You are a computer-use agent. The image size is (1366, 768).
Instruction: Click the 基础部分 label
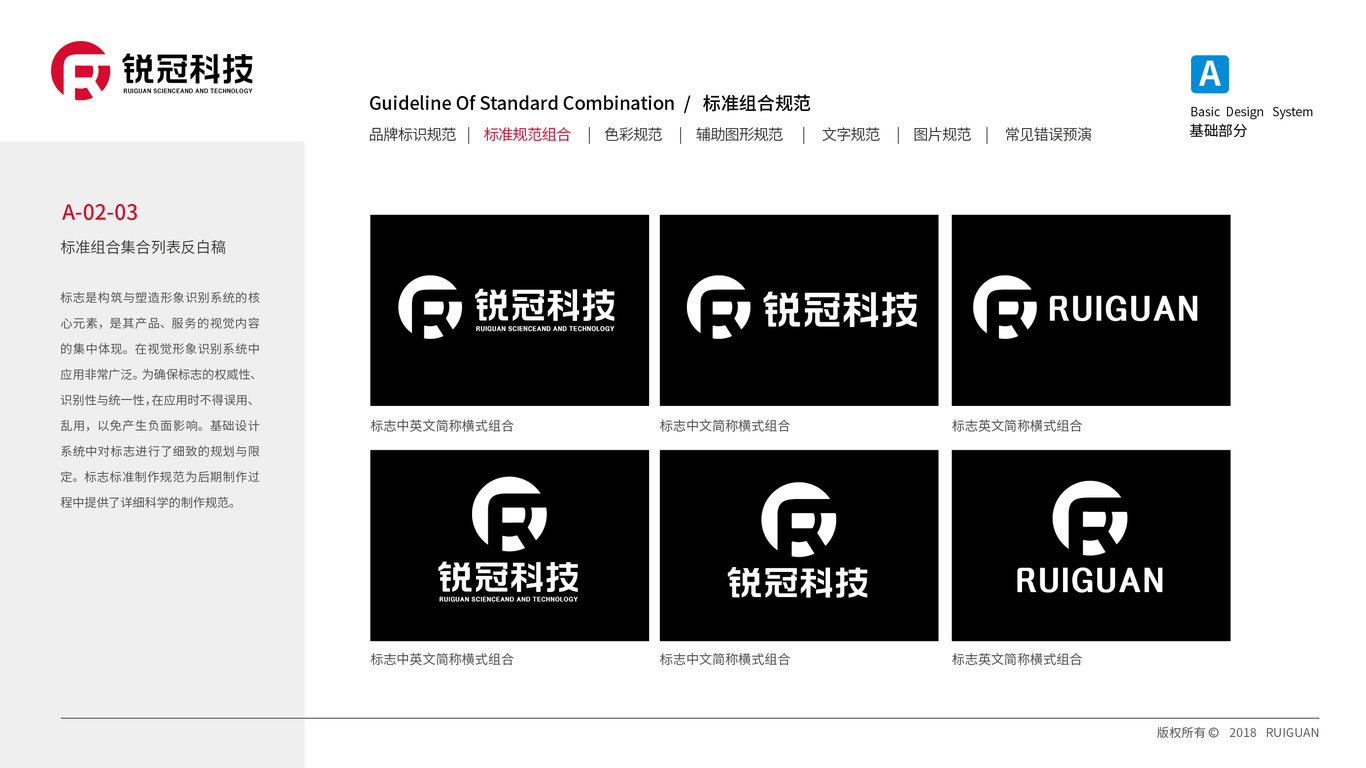click(x=1218, y=131)
